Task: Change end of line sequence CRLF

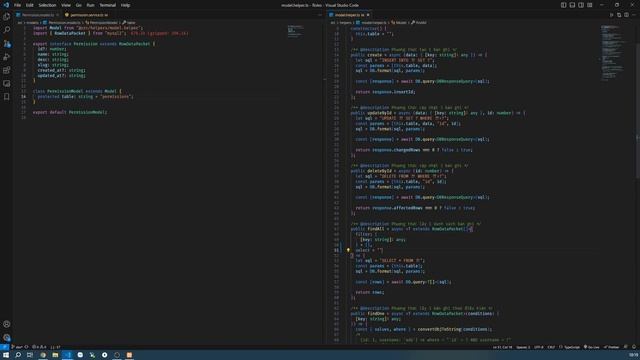Action: point(551,347)
